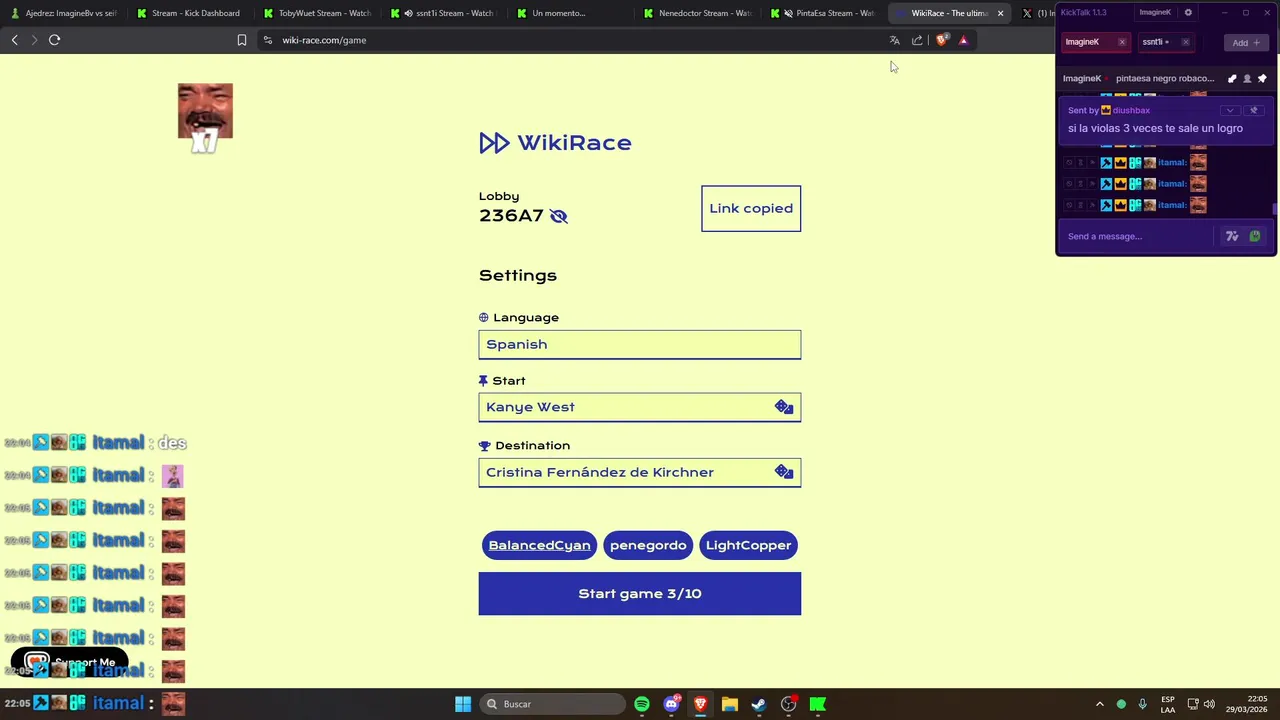Close ImagineK chat tab in KickTalk

[x=1122, y=42]
